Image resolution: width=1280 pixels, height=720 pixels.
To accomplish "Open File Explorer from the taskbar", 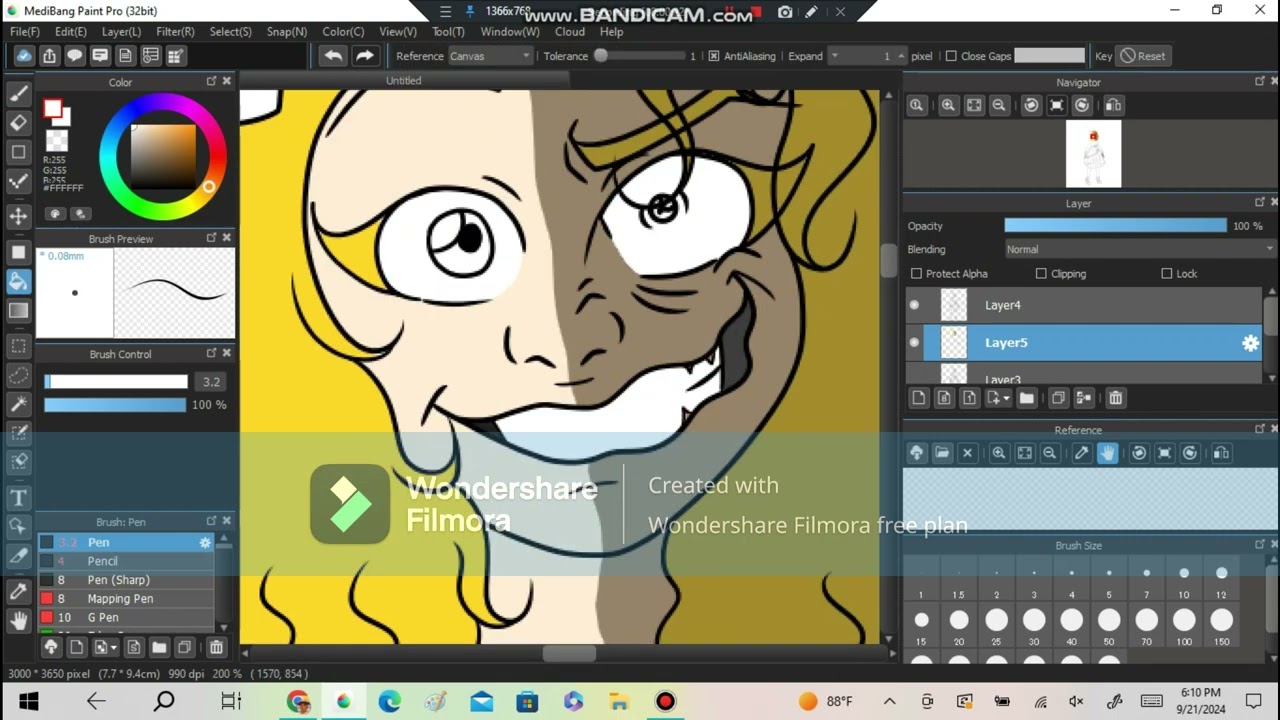I will coord(619,701).
